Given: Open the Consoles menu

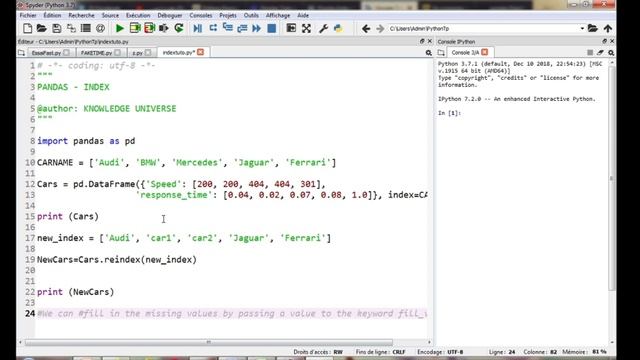Looking at the screenshot, I should pyautogui.click(x=201, y=16).
